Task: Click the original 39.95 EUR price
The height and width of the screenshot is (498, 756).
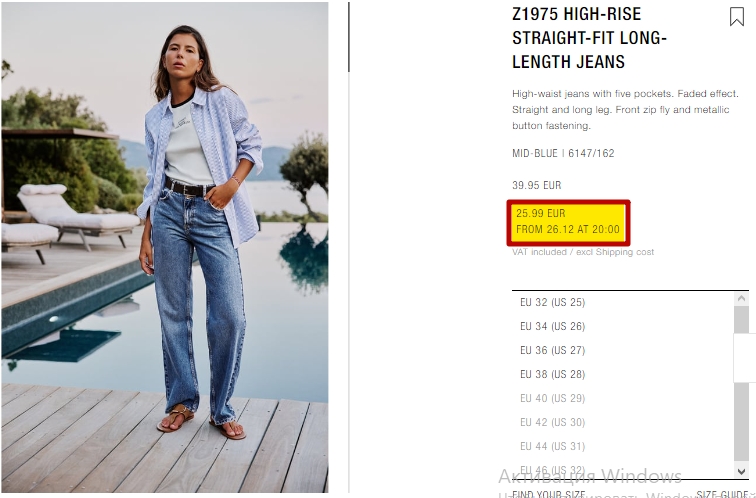Action: [x=537, y=185]
